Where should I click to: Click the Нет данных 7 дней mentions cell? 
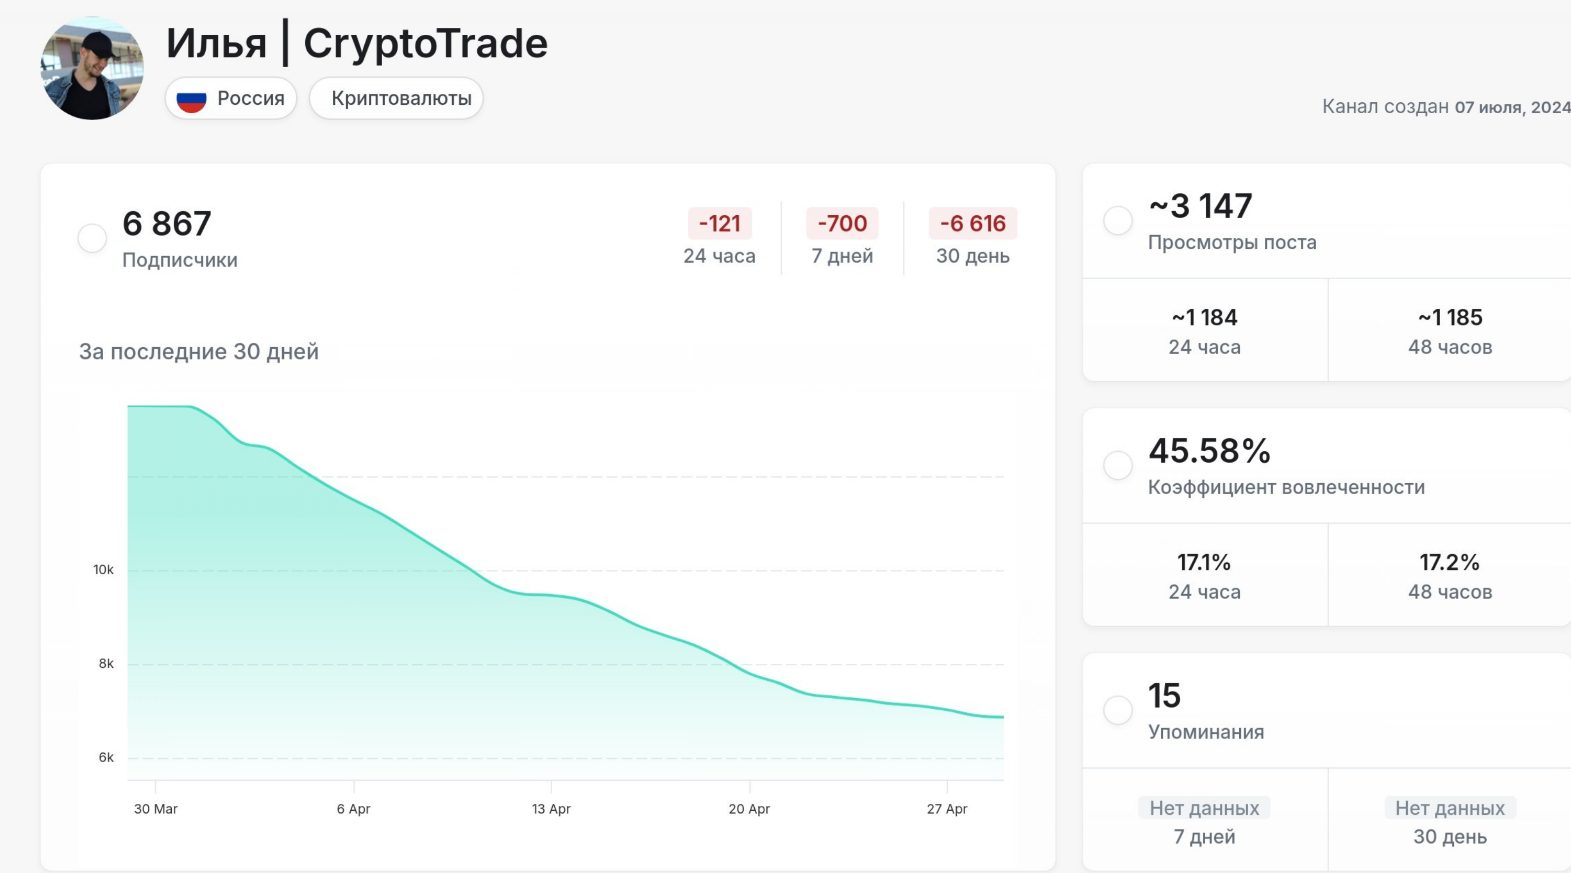point(1204,821)
